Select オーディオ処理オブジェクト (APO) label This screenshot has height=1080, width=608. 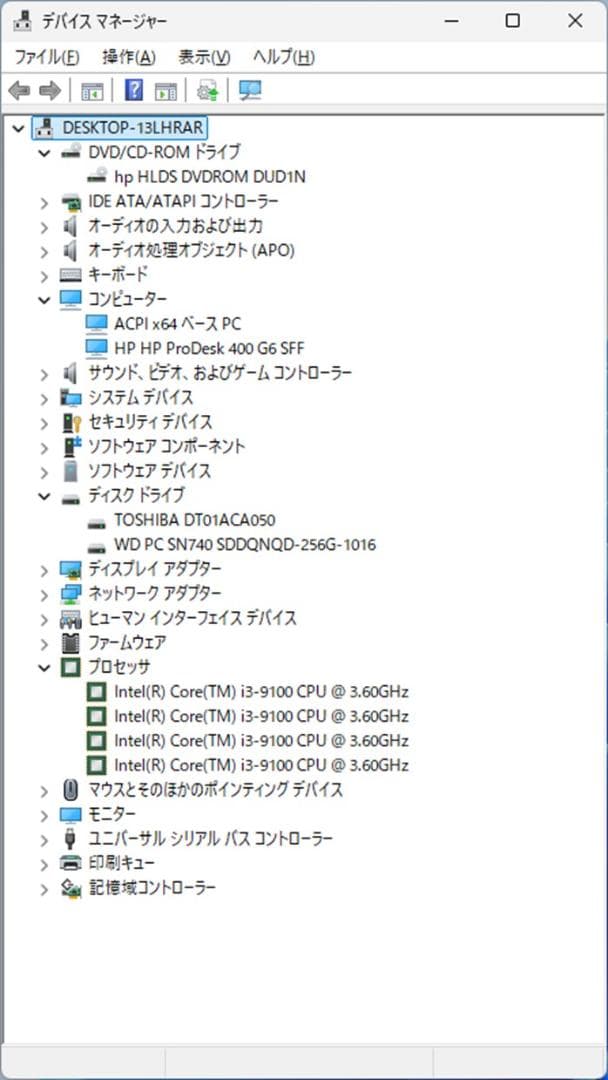191,250
